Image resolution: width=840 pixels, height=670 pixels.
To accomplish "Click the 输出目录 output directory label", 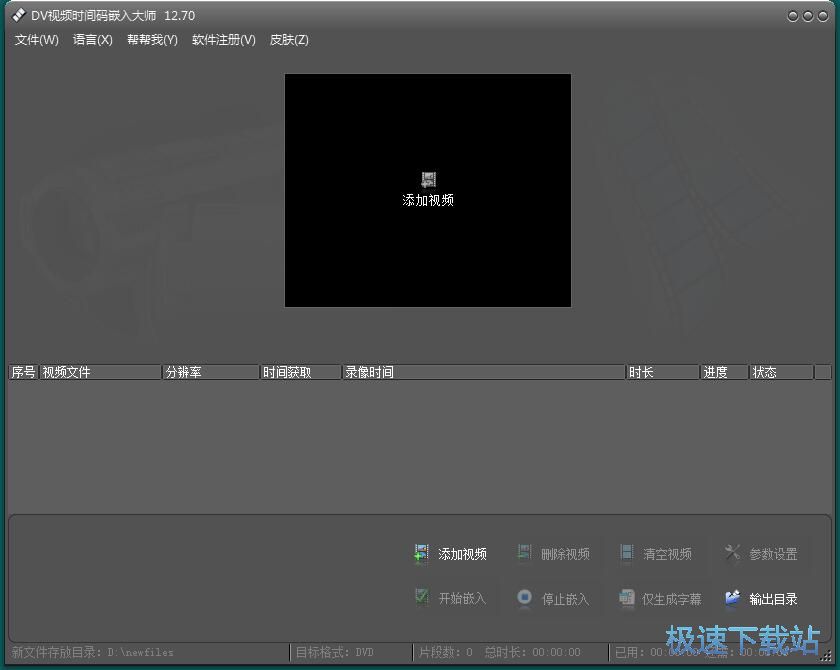I will [x=774, y=599].
